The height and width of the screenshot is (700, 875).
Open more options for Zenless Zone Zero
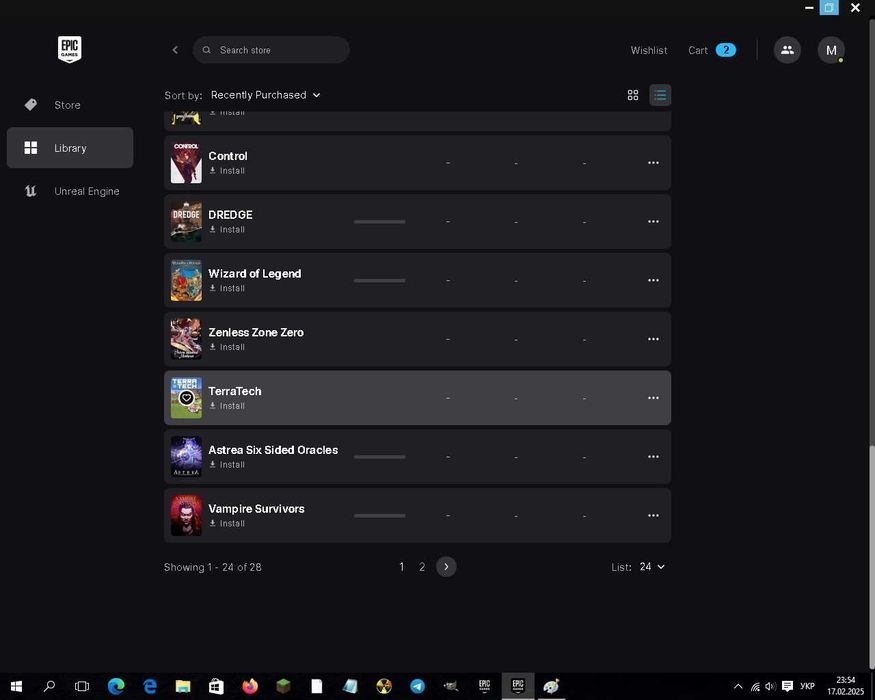pos(653,339)
